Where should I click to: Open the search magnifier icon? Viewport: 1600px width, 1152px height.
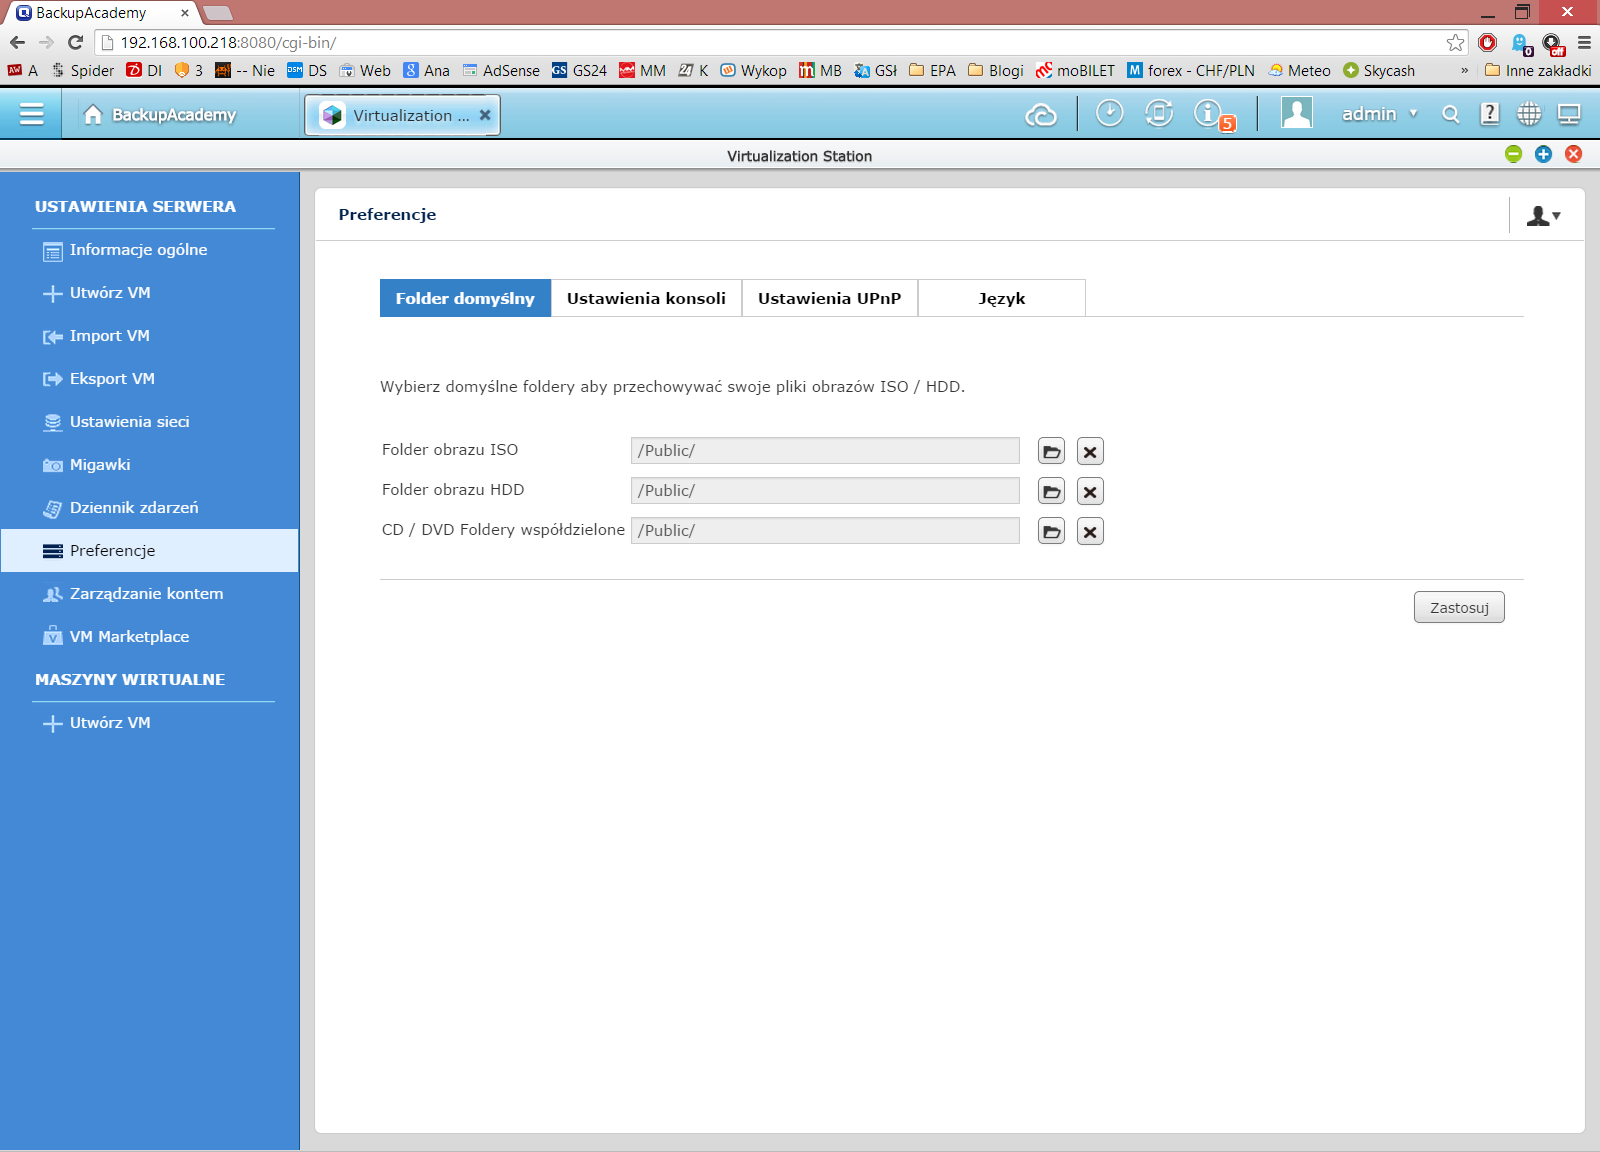(1451, 115)
